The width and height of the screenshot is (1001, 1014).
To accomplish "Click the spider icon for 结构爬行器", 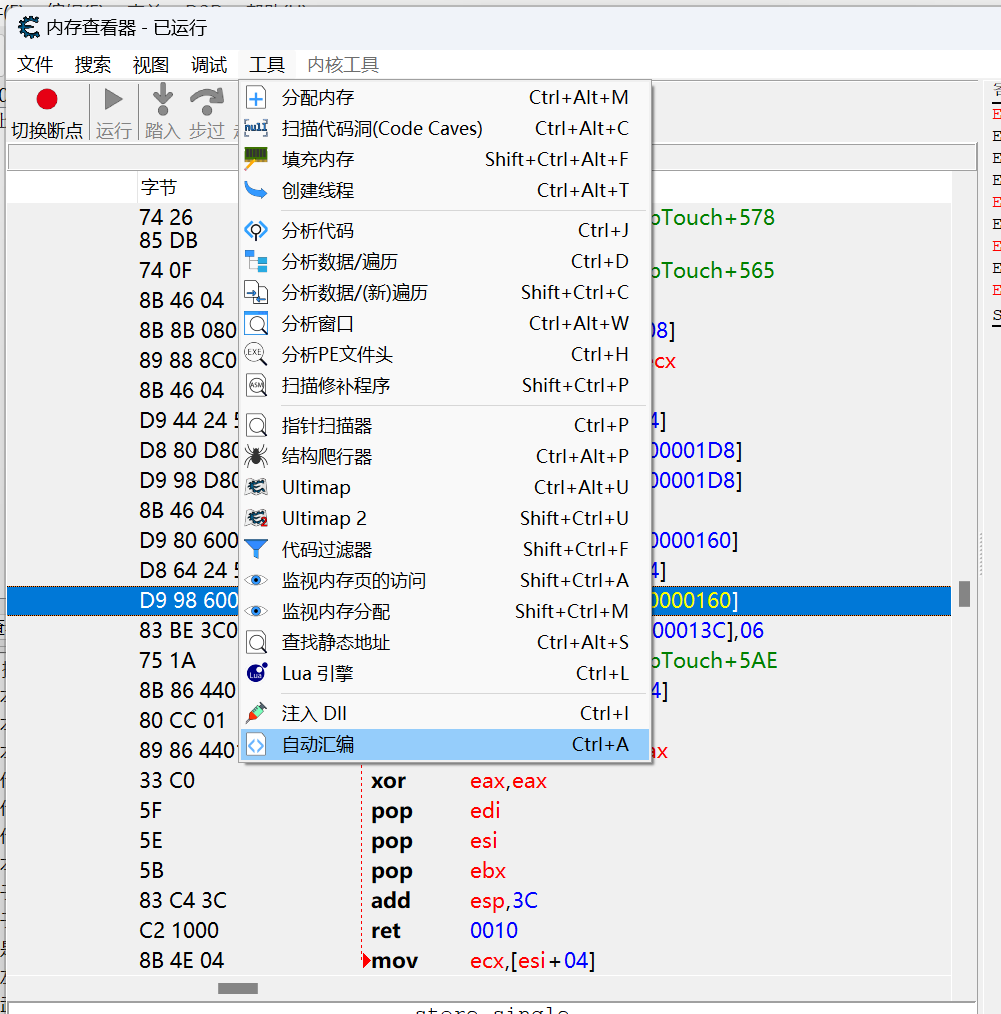I will [x=256, y=457].
